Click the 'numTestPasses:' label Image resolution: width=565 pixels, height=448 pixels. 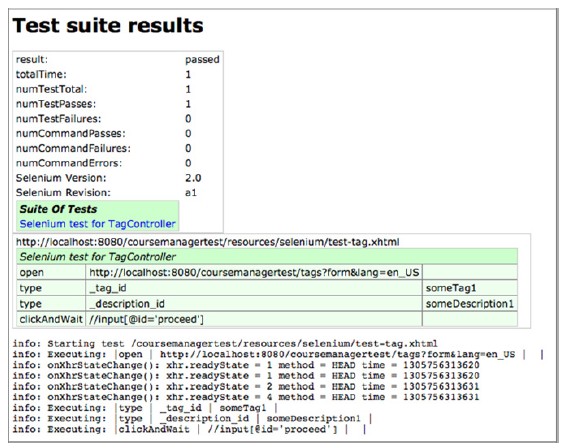click(x=56, y=104)
